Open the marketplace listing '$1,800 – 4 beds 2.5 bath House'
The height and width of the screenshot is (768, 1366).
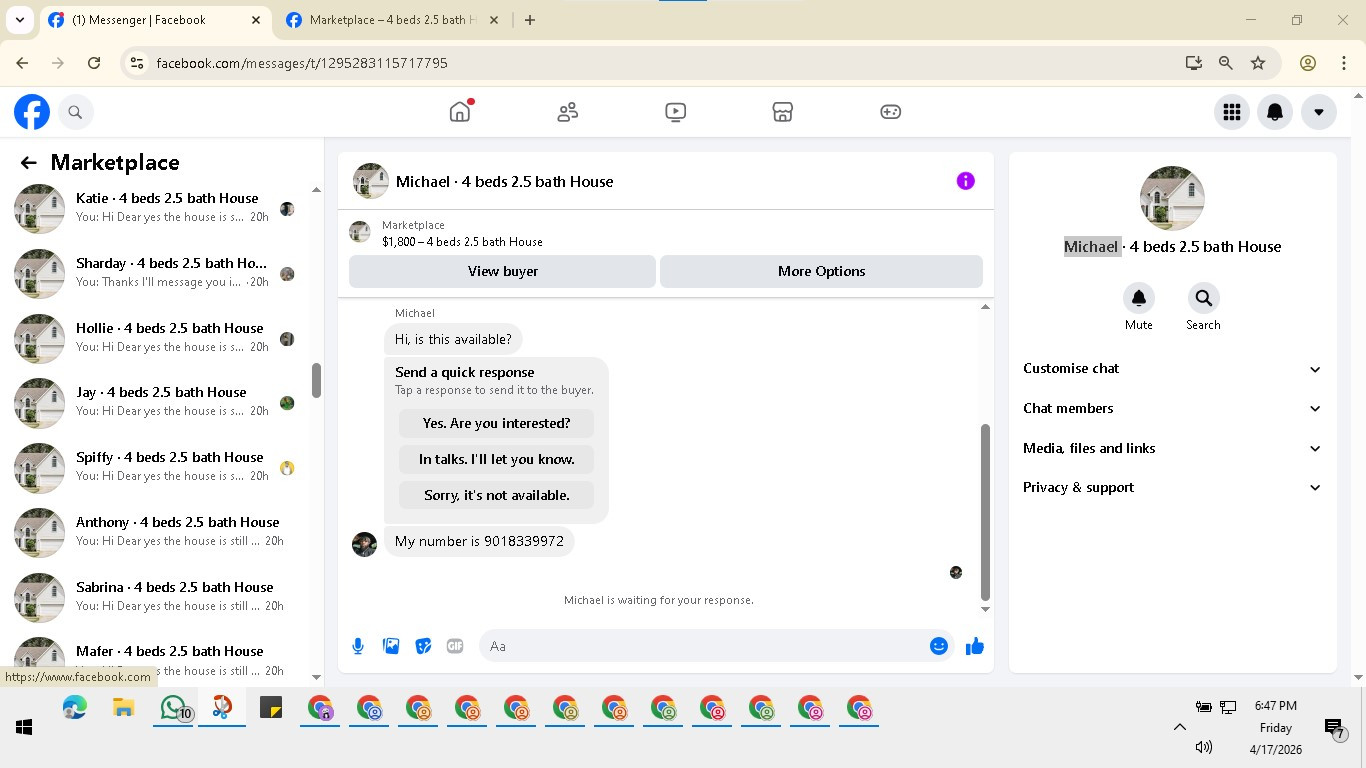[462, 242]
